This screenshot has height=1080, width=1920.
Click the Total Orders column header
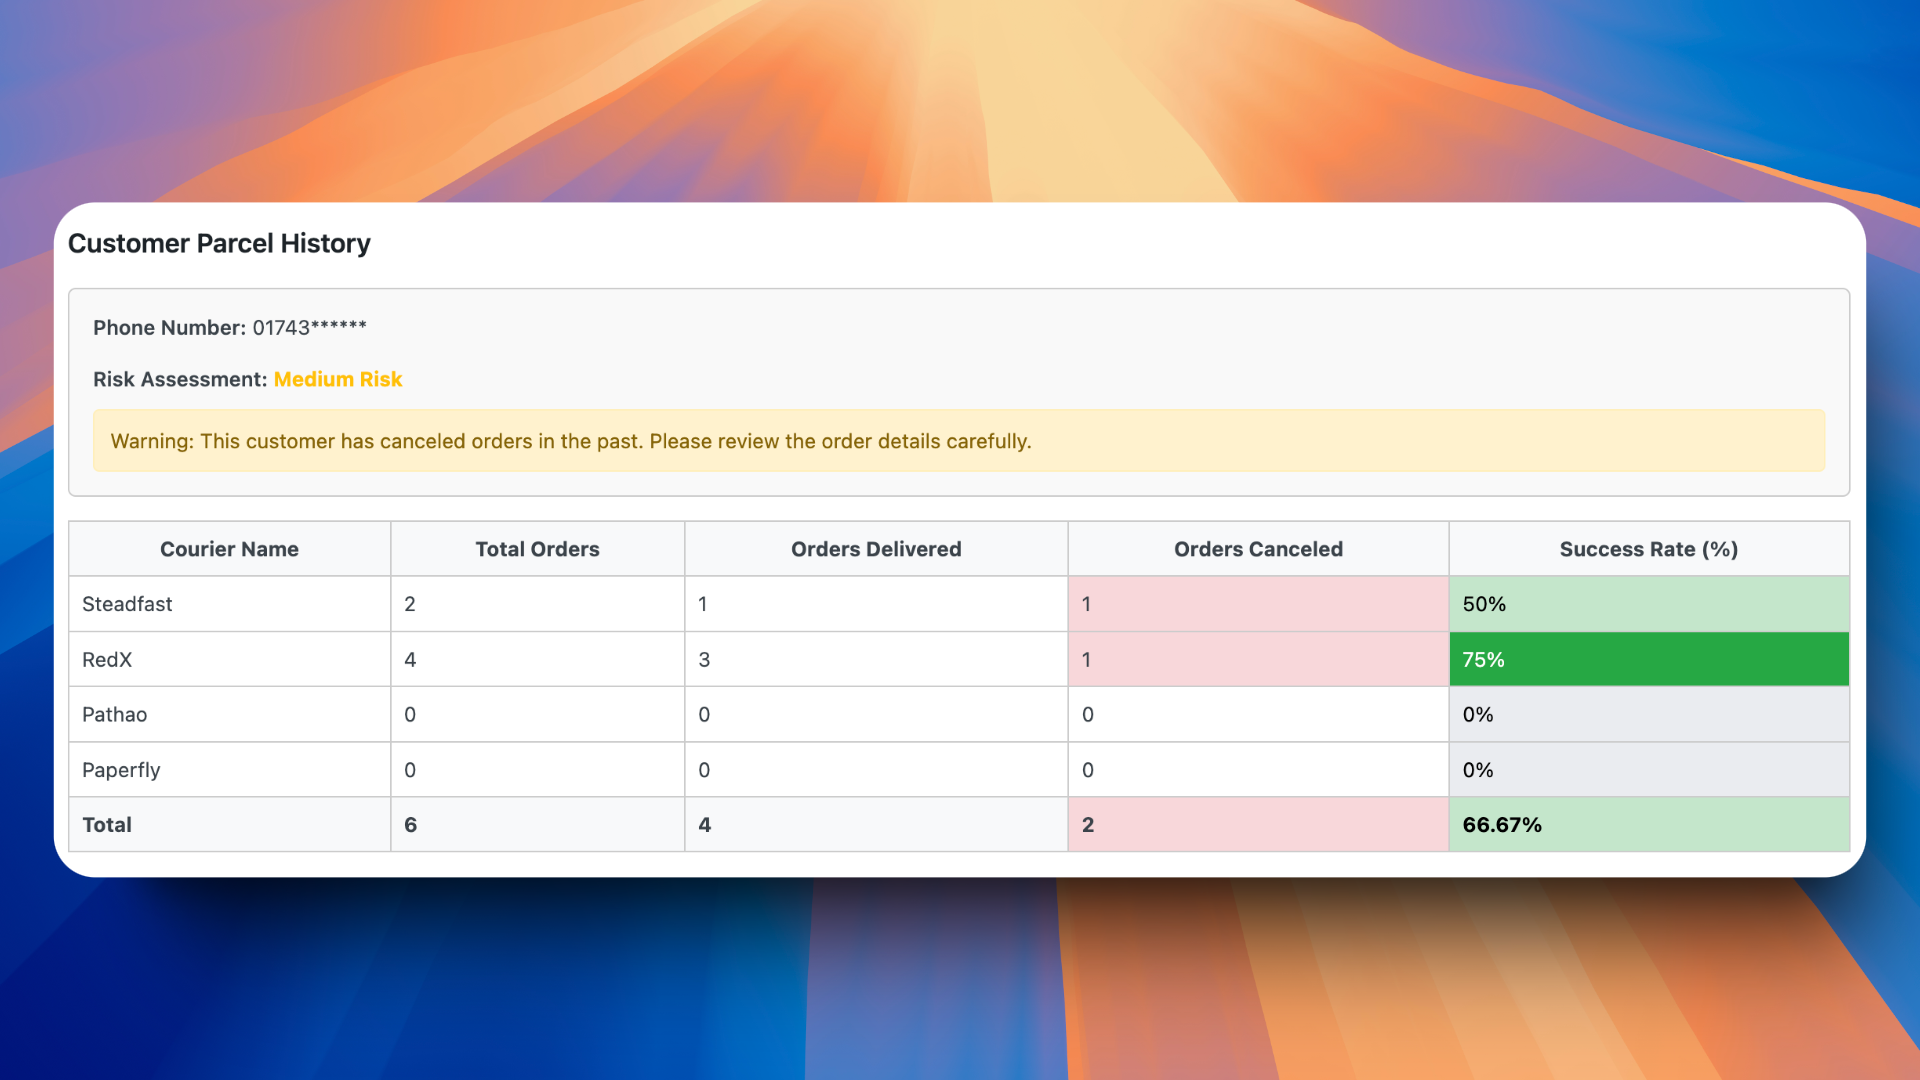click(x=537, y=549)
